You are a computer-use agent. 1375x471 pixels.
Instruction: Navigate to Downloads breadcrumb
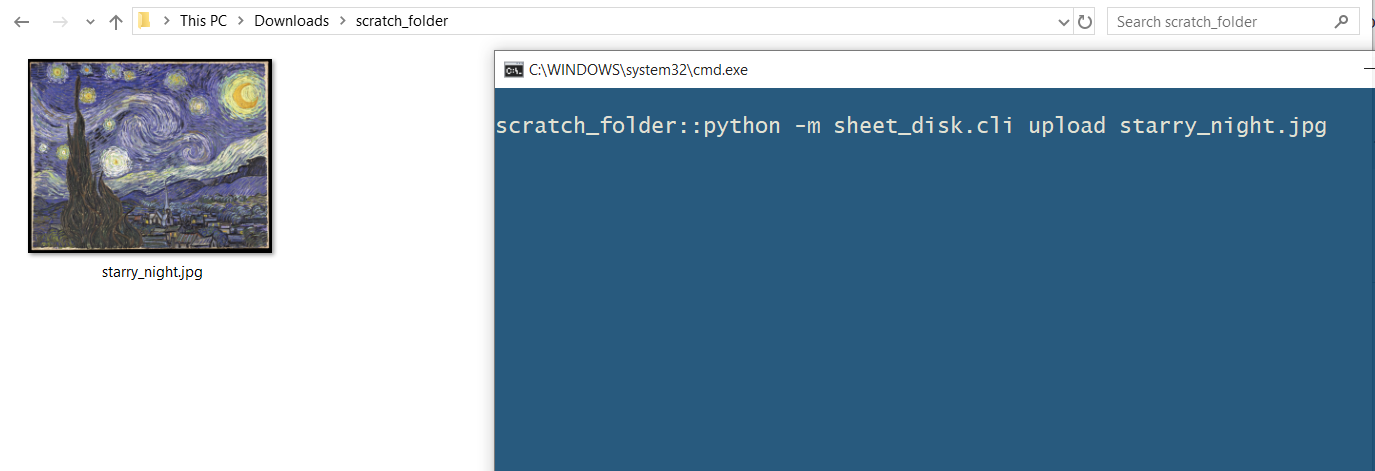click(291, 21)
